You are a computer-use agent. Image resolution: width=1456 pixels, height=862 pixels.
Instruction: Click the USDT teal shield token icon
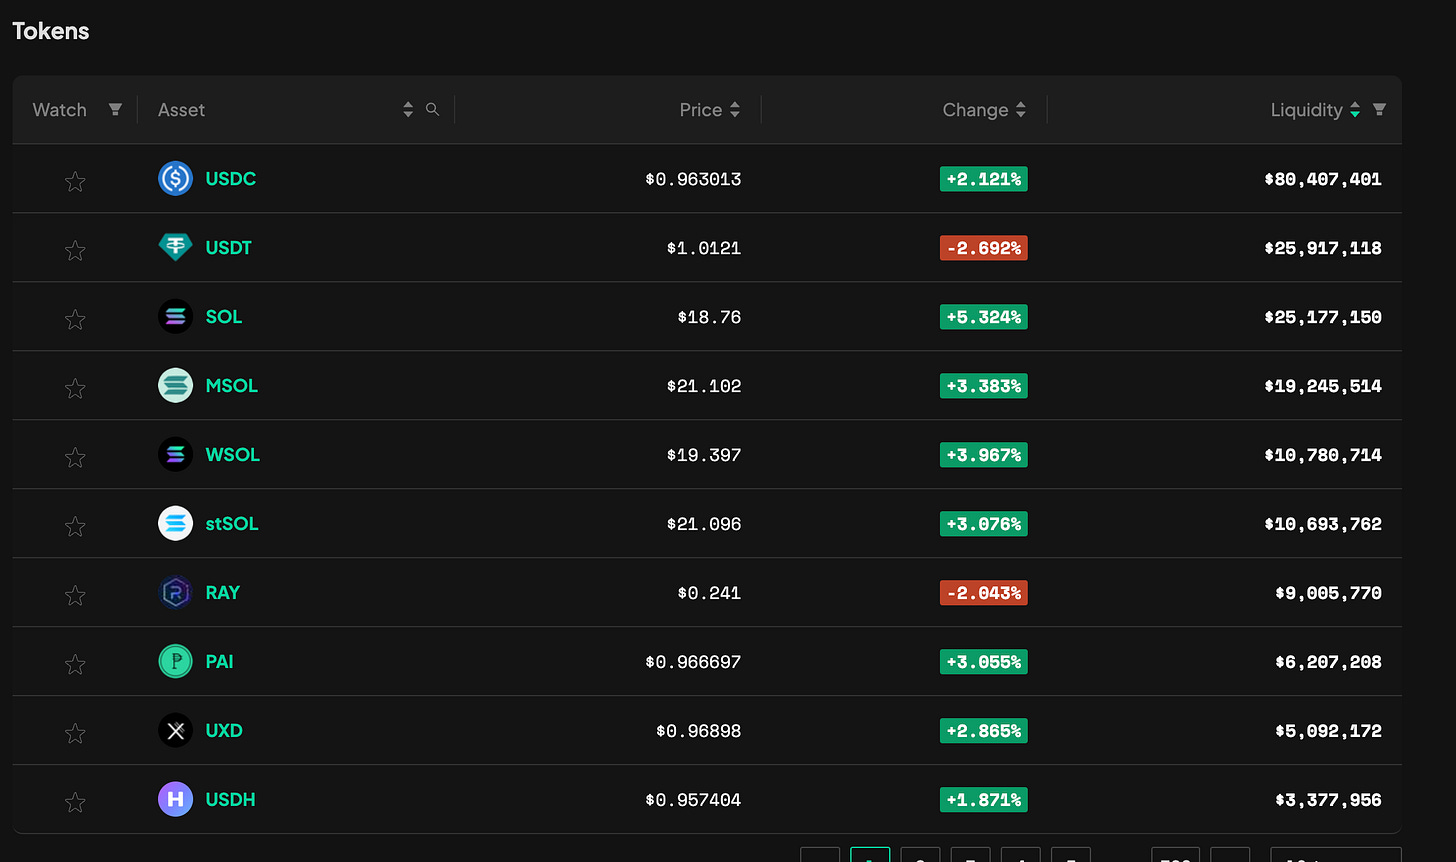pyautogui.click(x=175, y=247)
